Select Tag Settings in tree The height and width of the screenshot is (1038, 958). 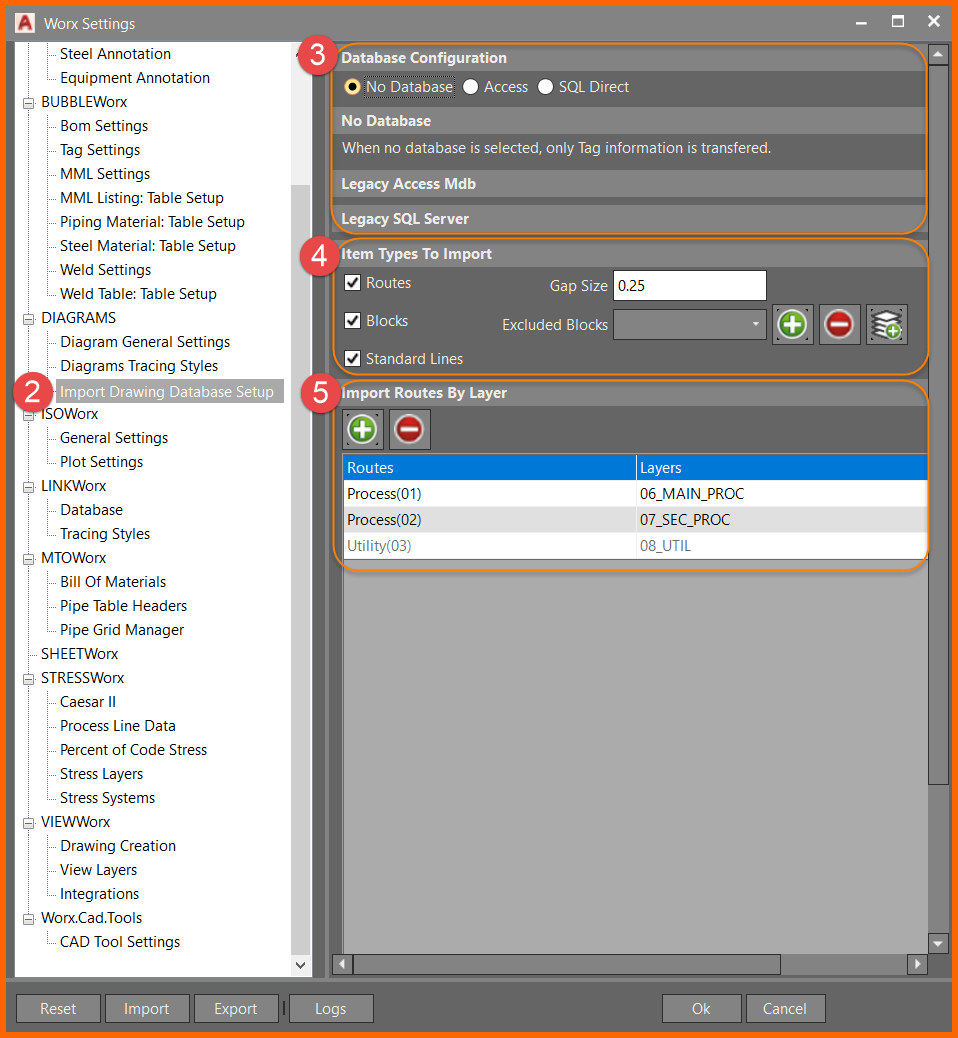click(x=100, y=150)
